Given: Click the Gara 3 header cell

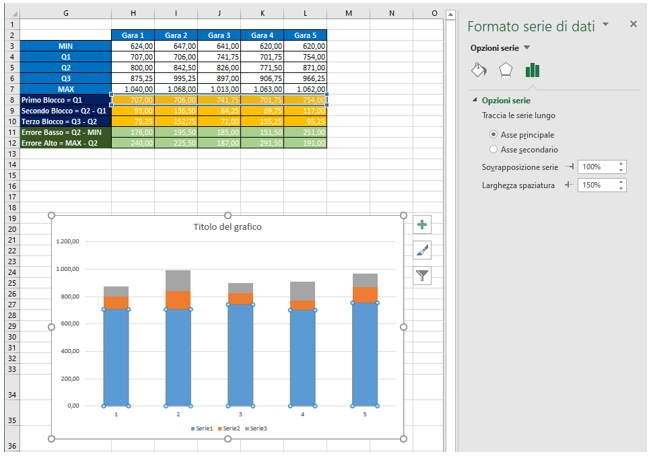Looking at the screenshot, I should [219, 35].
